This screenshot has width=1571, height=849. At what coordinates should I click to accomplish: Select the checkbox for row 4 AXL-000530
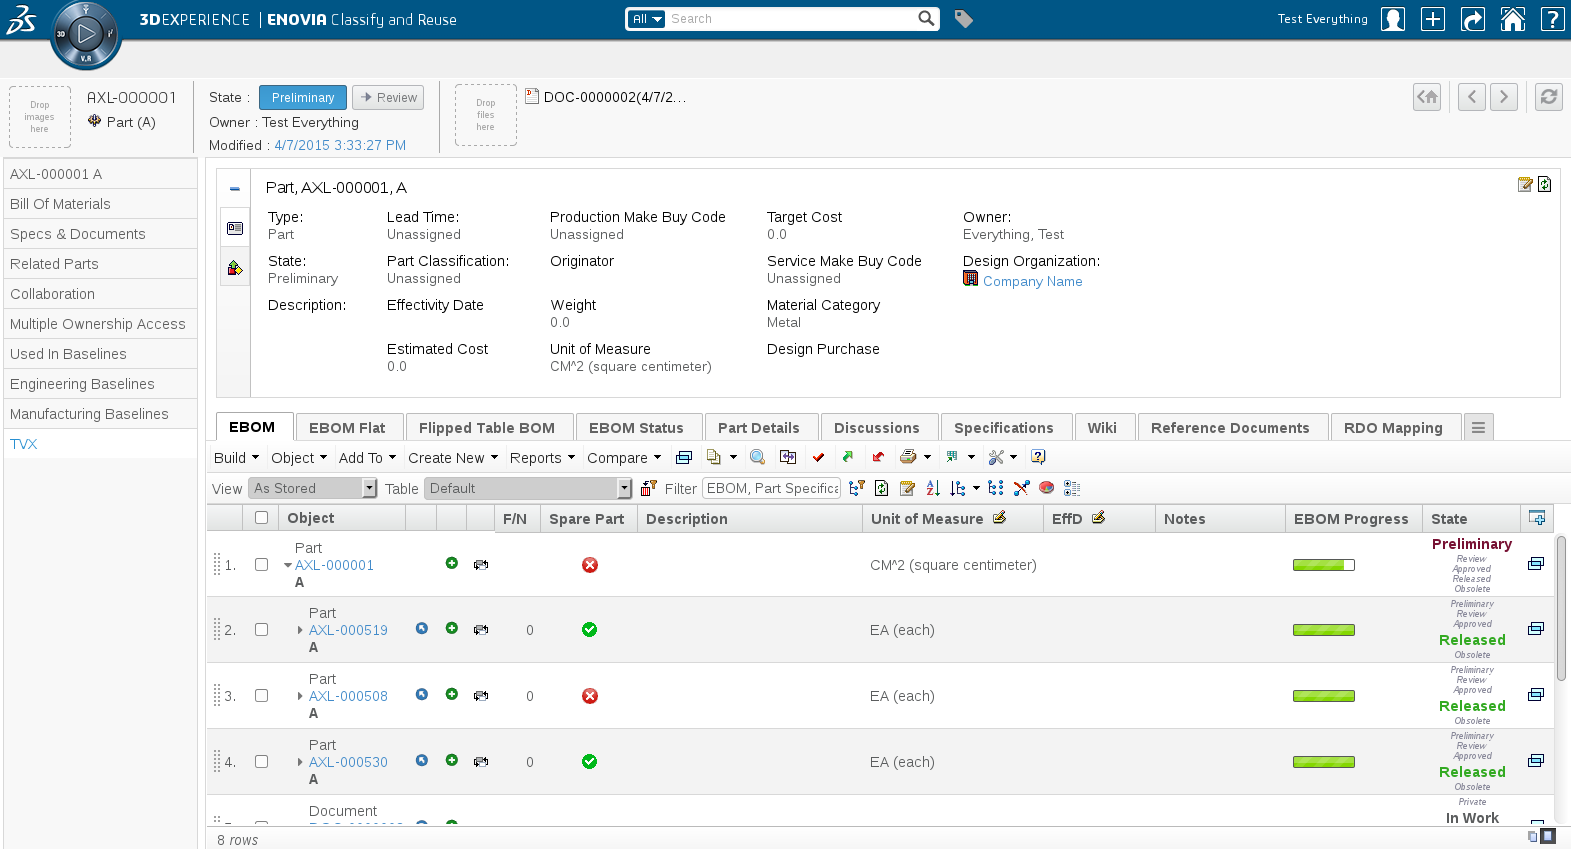(x=262, y=762)
